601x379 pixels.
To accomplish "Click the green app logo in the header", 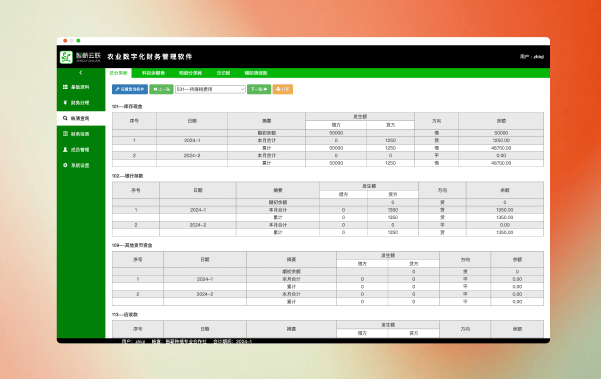I will [x=66, y=57].
